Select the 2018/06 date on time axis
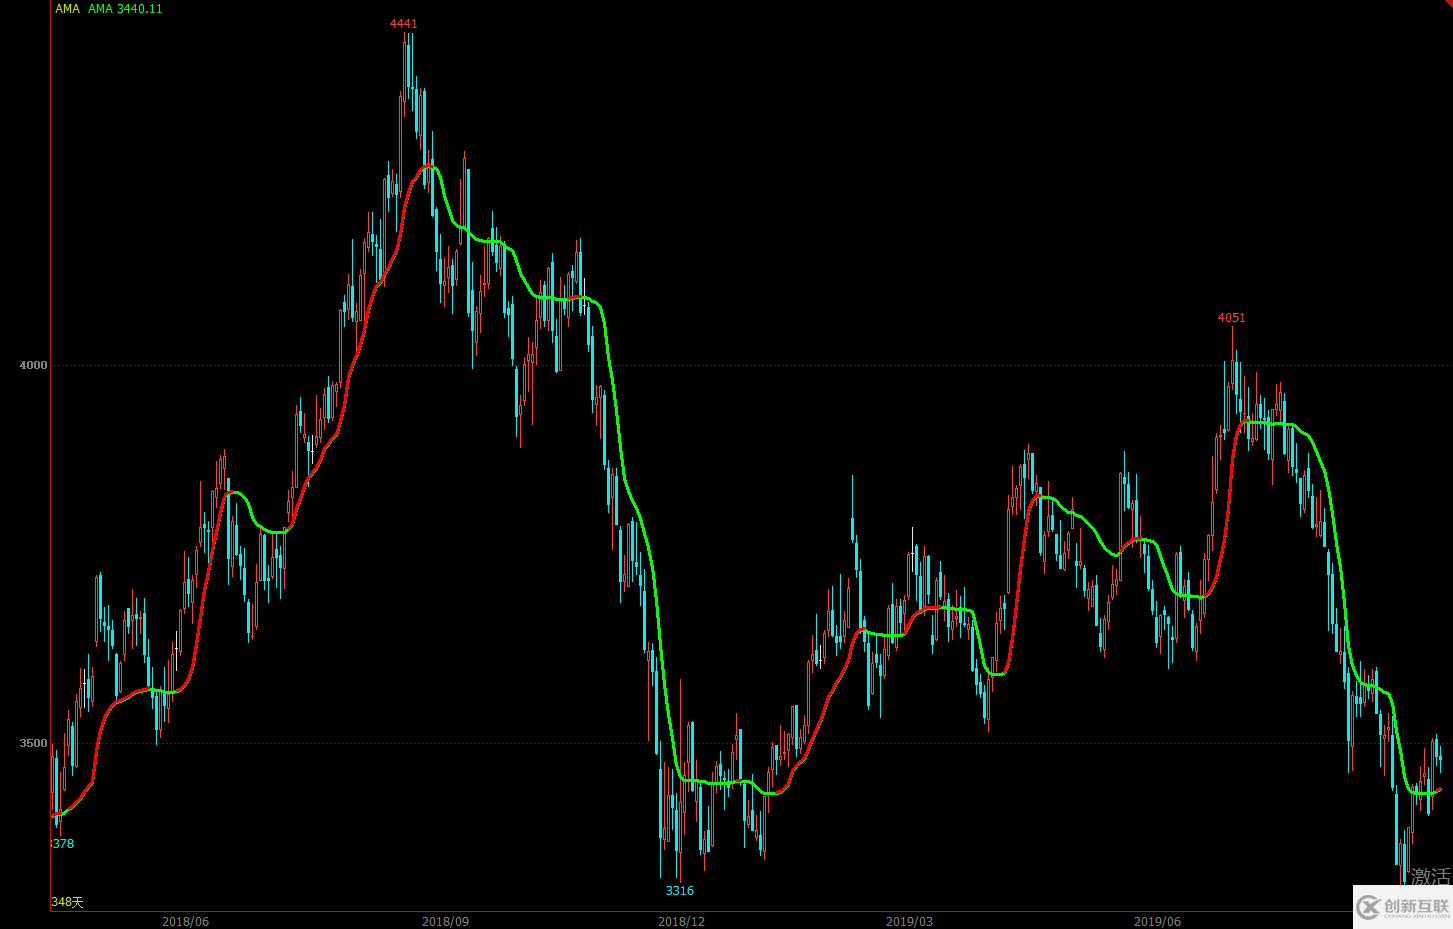This screenshot has width=1453, height=929. pos(185,921)
